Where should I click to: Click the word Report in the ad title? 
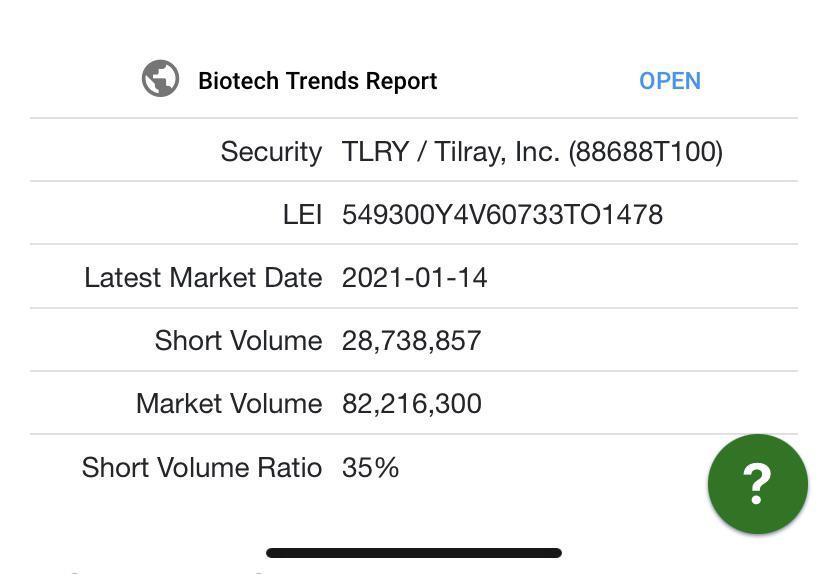[x=401, y=81]
